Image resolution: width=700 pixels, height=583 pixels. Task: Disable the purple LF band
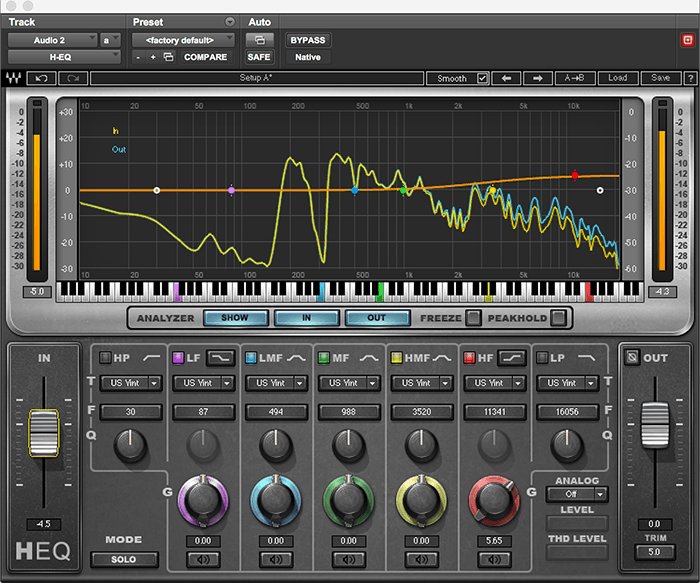point(178,358)
